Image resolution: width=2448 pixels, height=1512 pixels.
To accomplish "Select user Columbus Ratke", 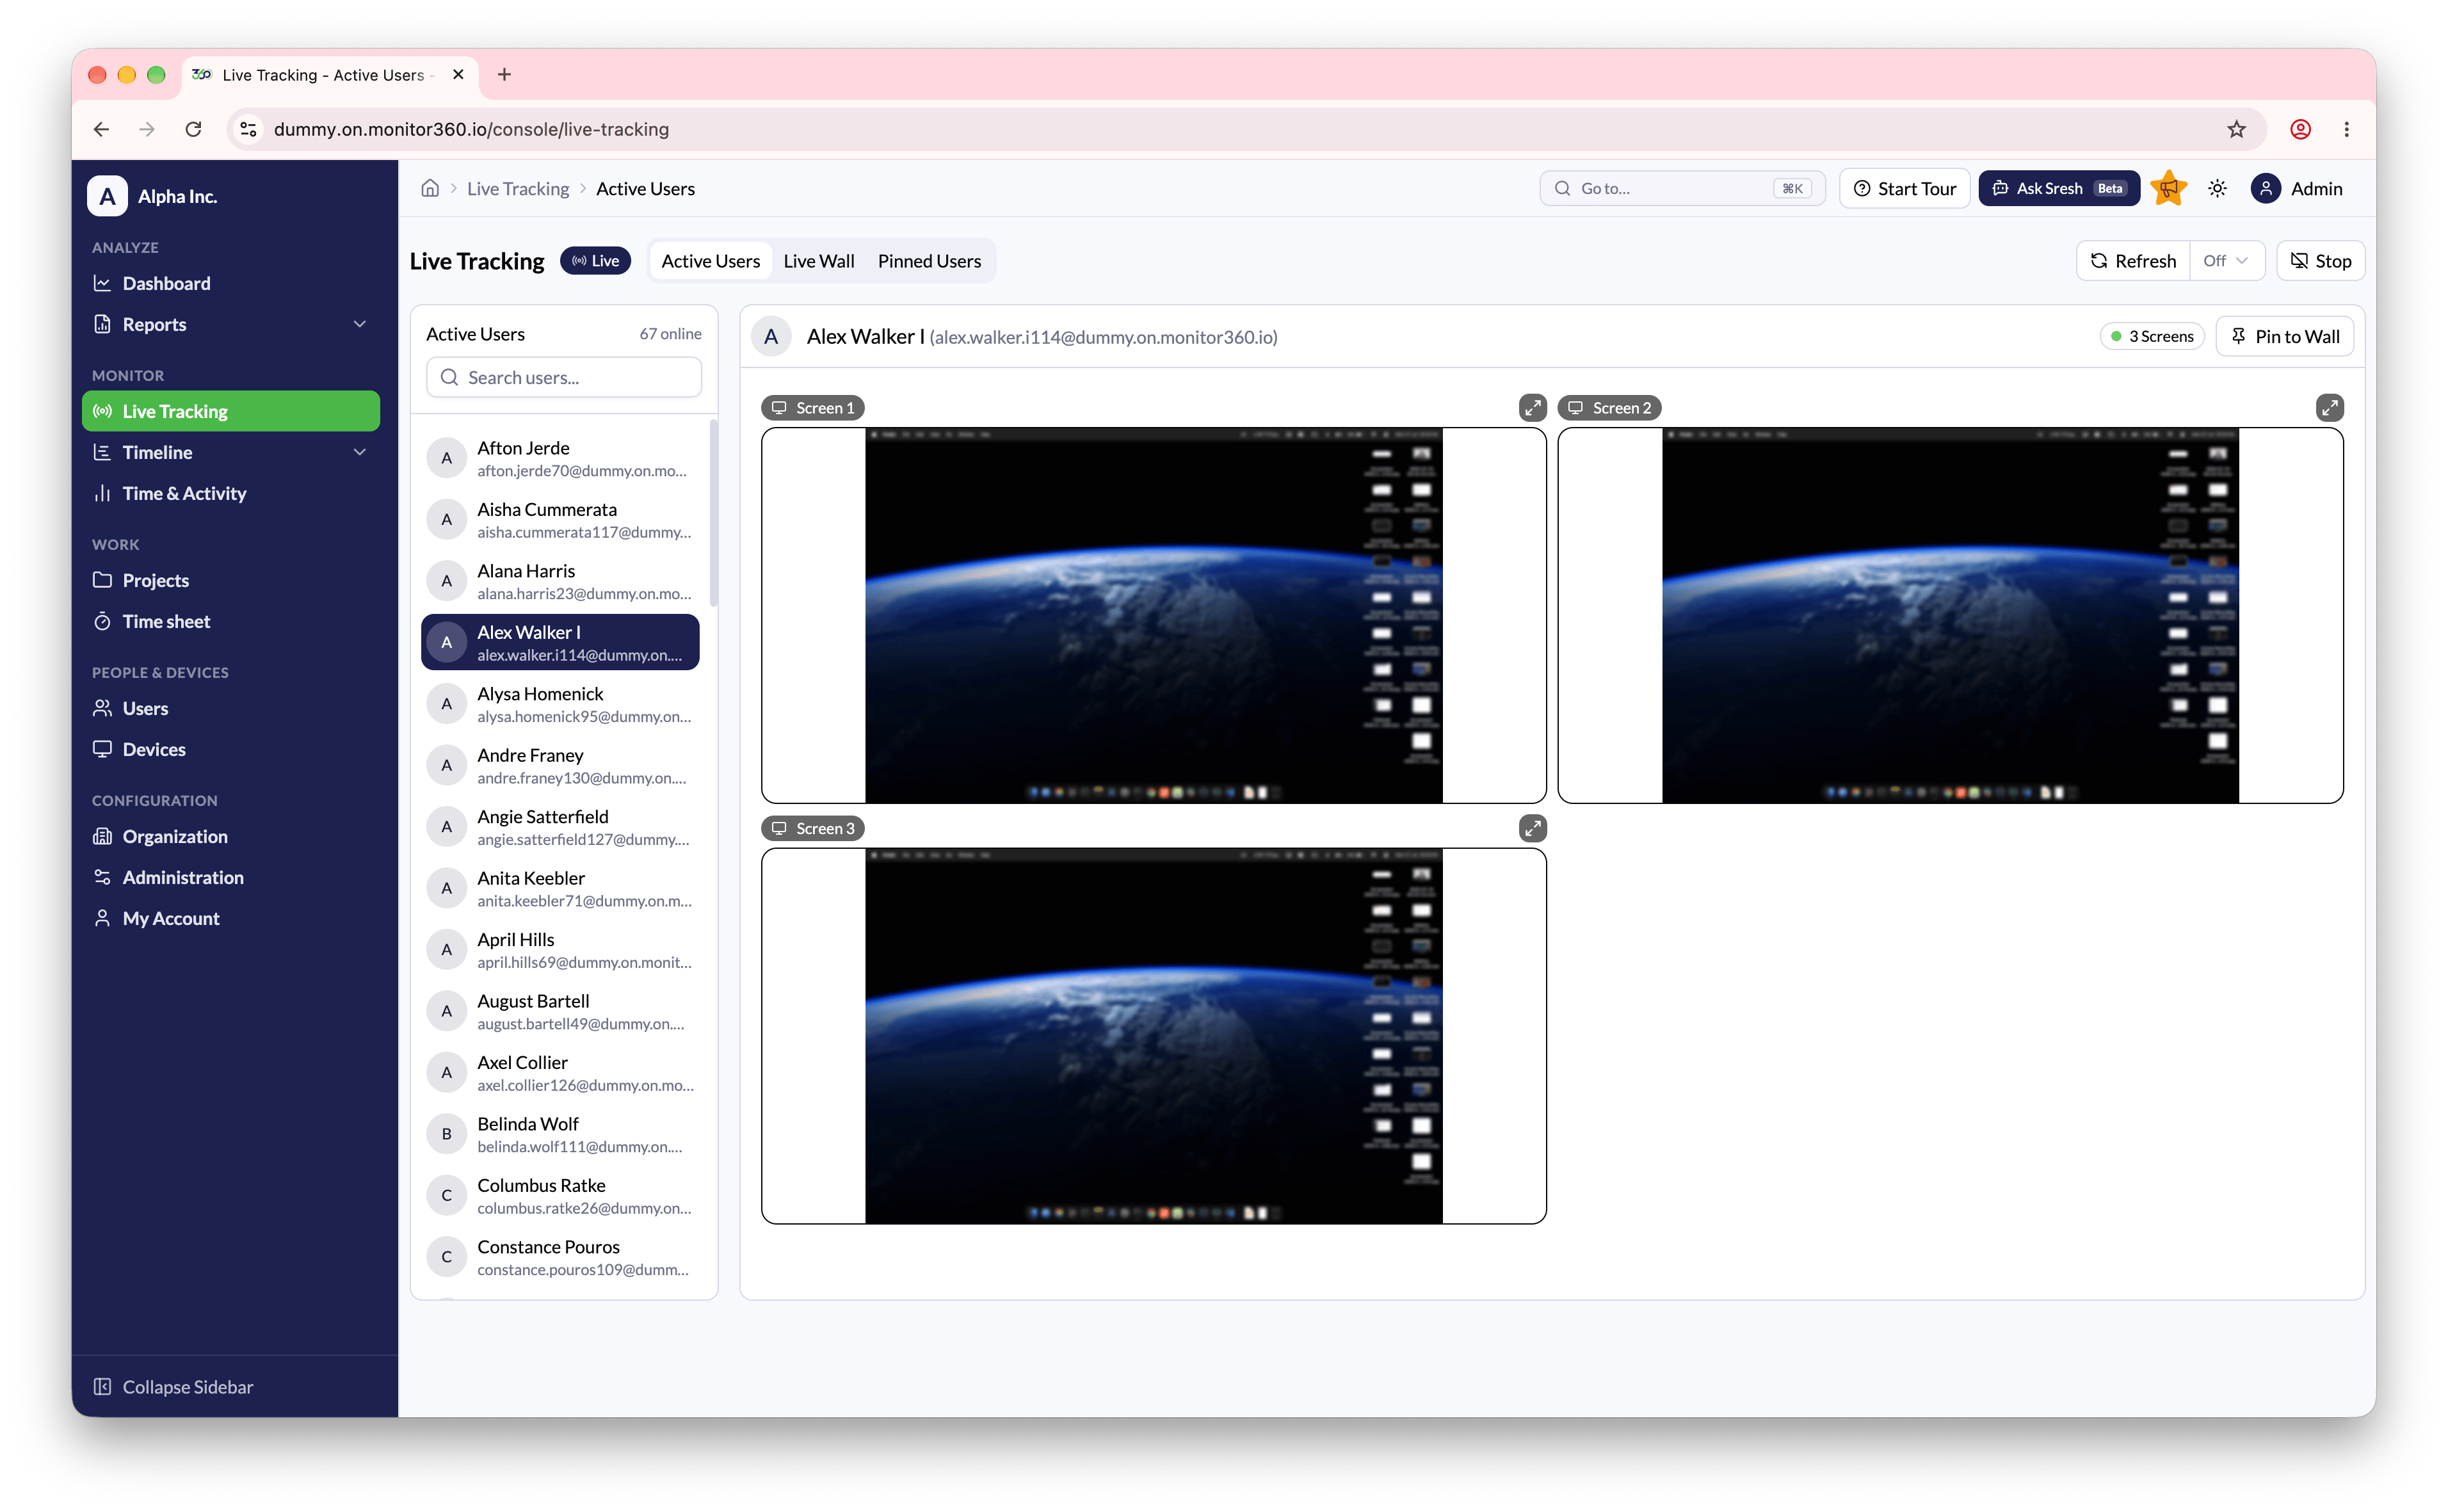I will (560, 1196).
